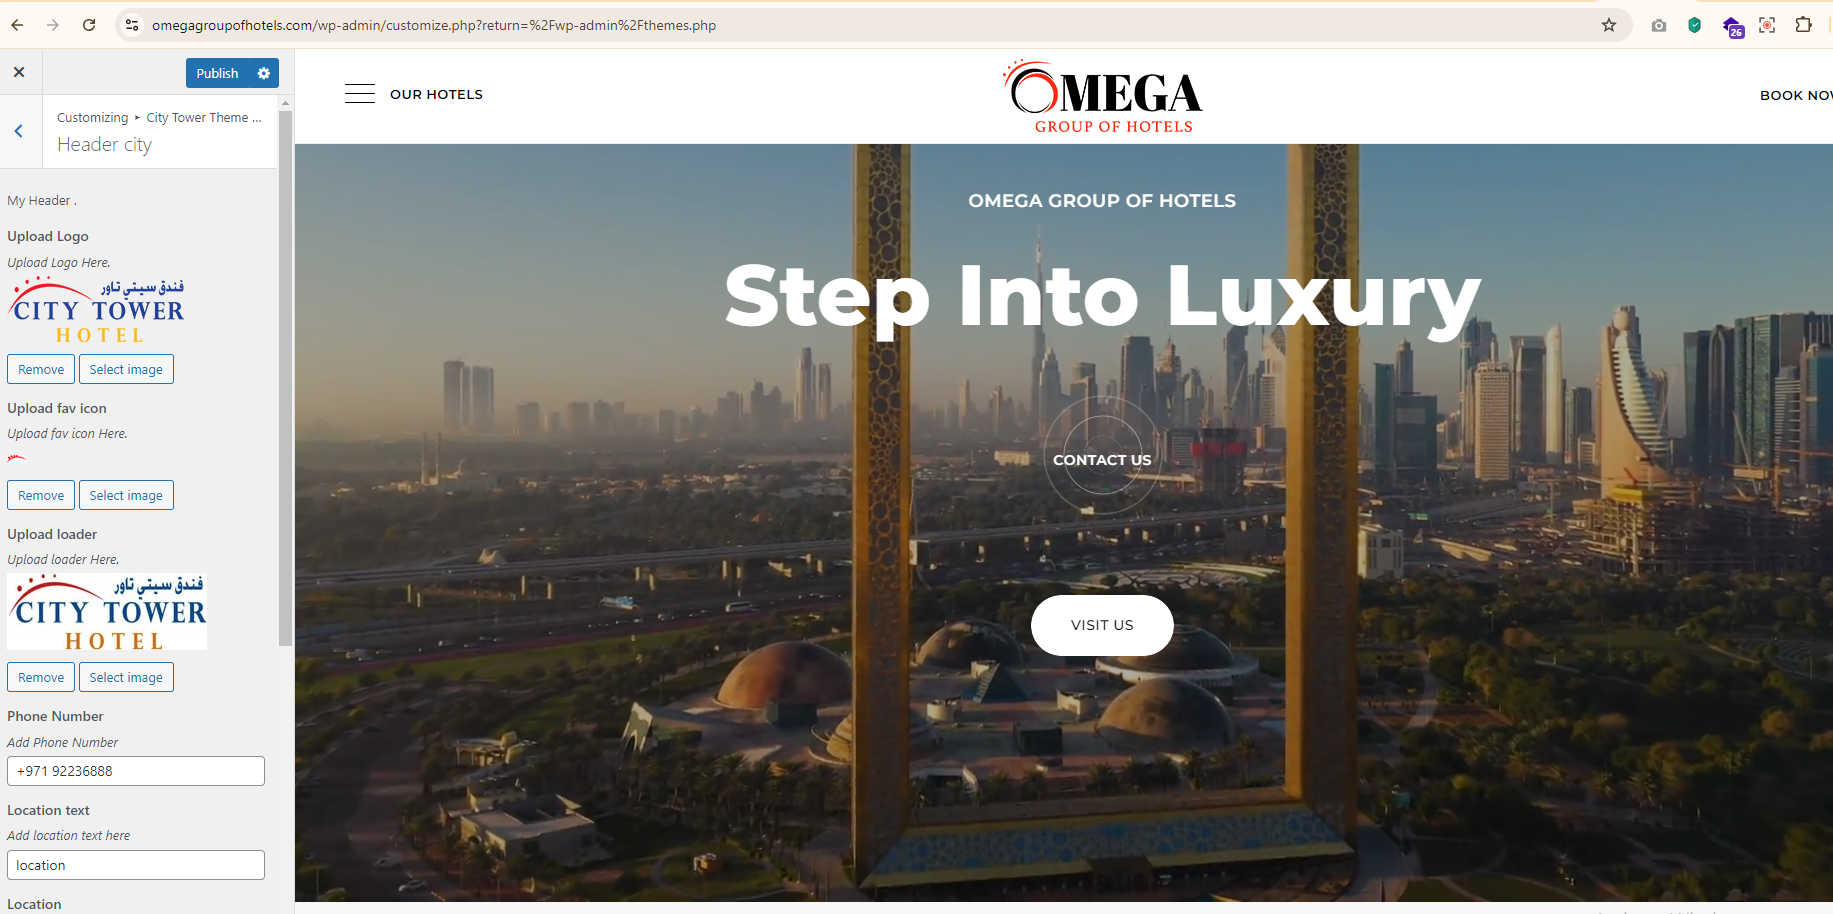1833x914 pixels.
Task: Open the browser extensions puzzle icon
Action: tap(1804, 25)
